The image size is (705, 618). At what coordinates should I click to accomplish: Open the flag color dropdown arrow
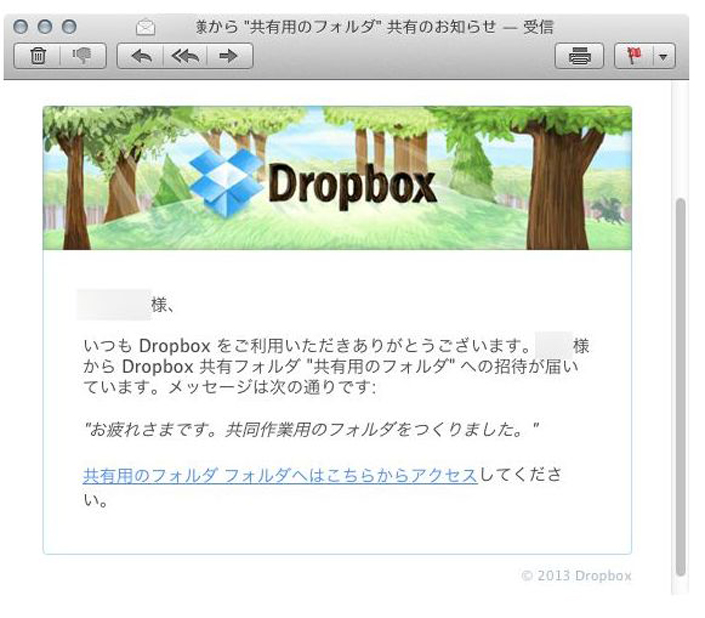click(x=663, y=56)
